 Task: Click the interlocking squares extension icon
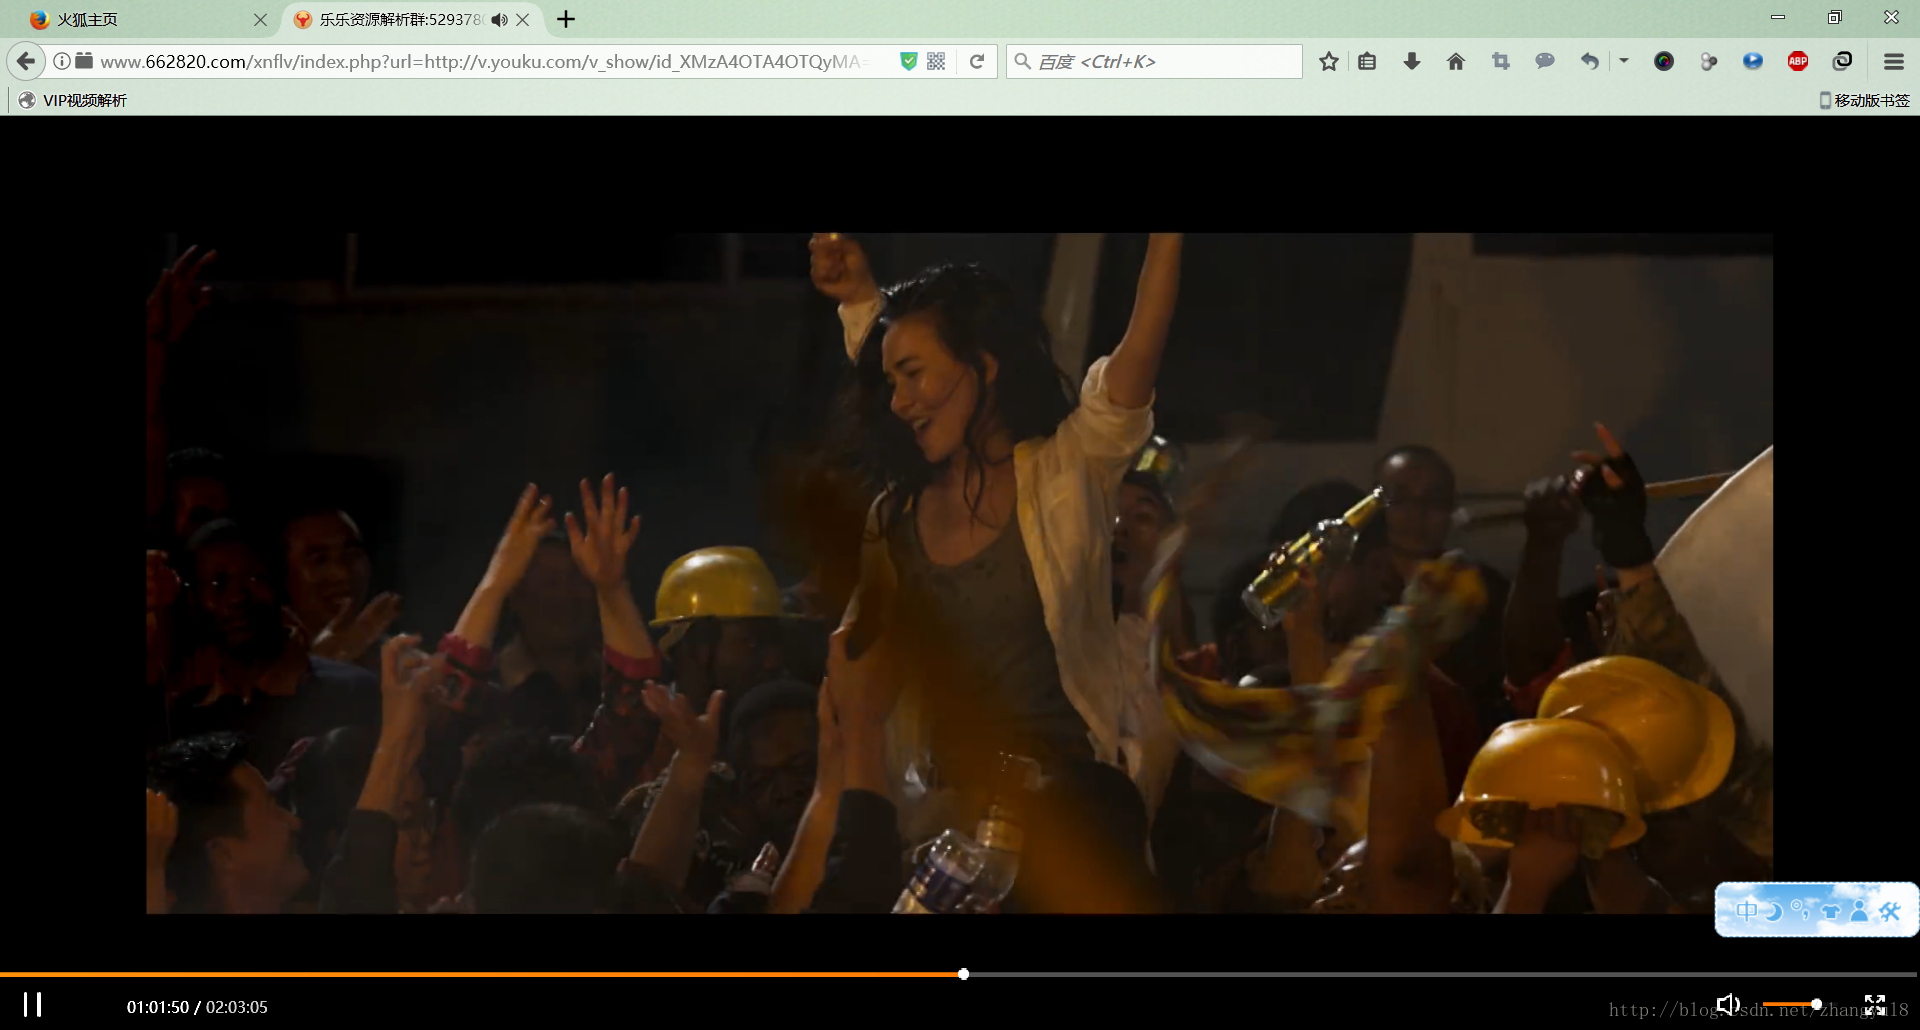pos(1842,61)
